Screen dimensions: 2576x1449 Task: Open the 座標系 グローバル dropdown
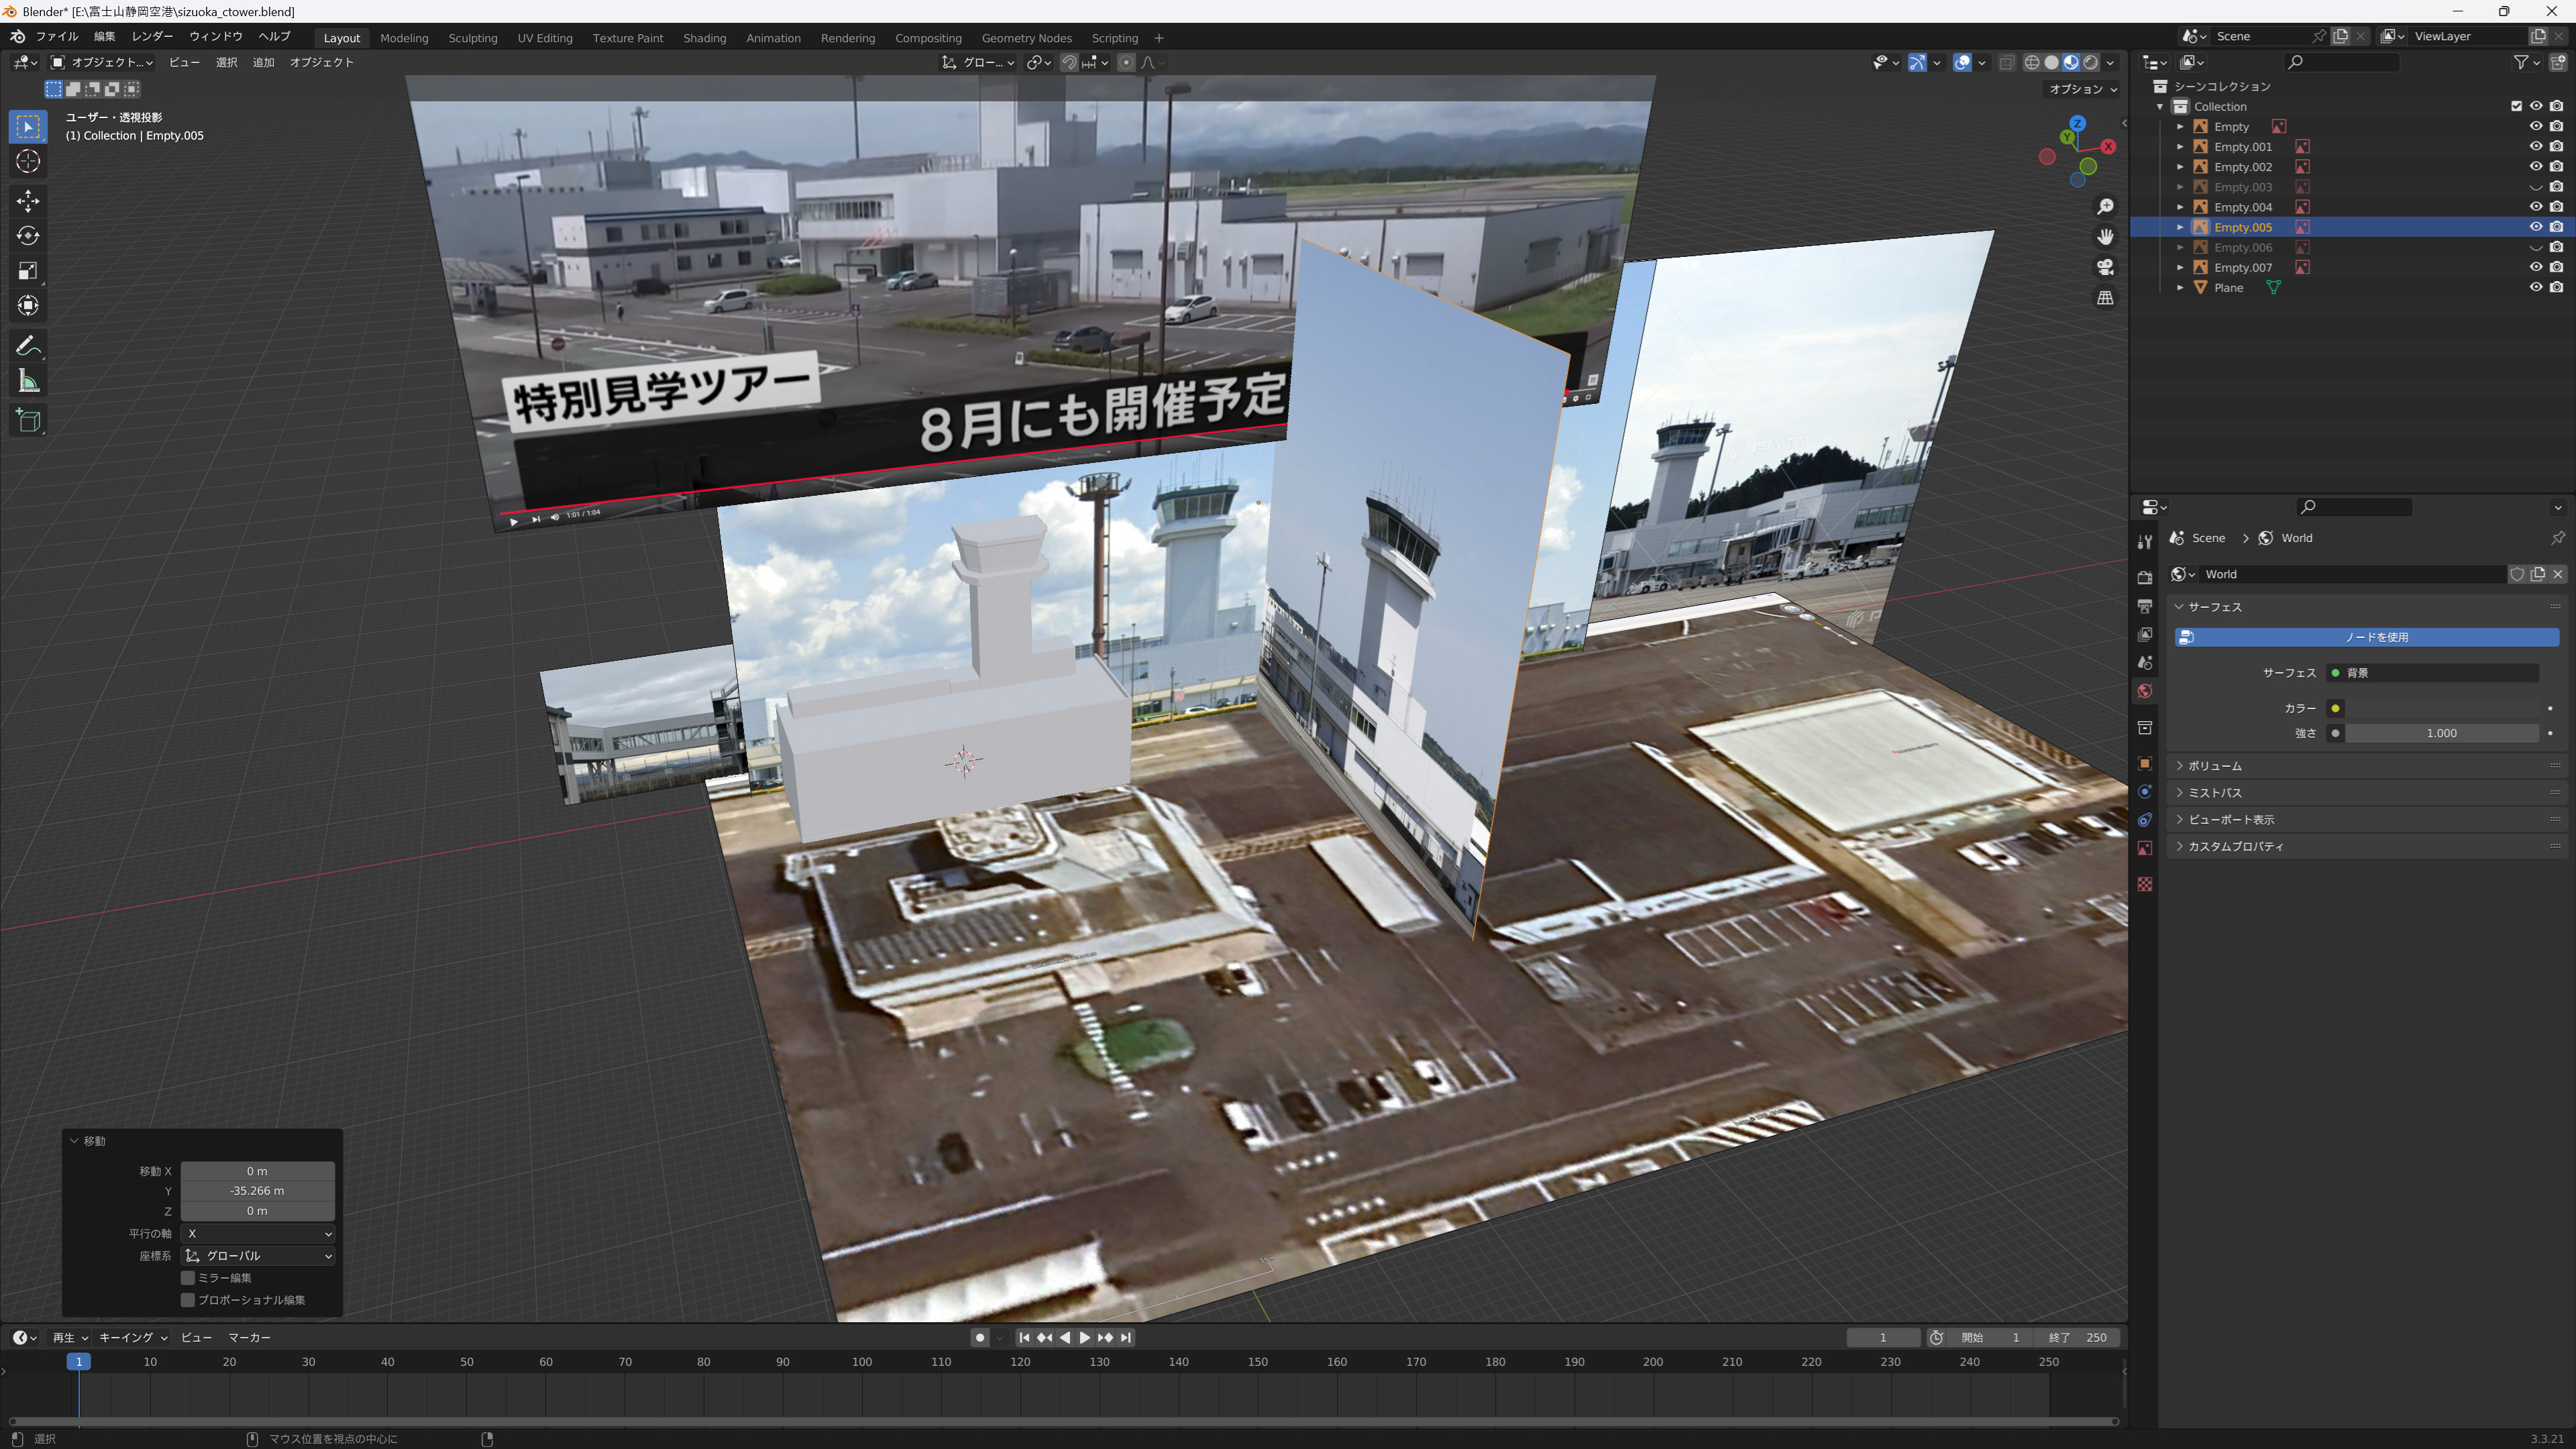258,1256
